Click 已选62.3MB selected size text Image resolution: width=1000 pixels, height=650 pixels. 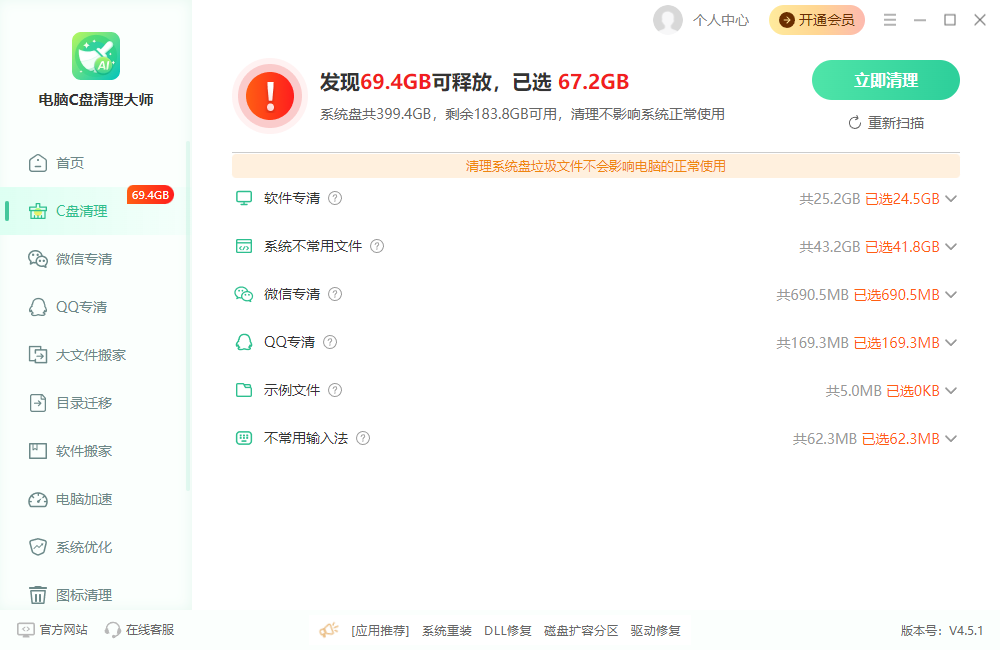(901, 439)
